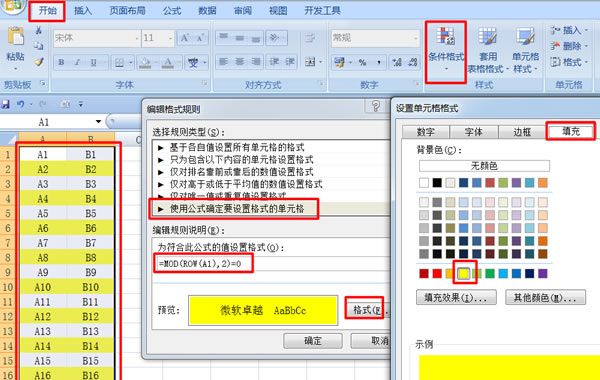Open the 数字 tab in 设置单元格格式 dialog
600x380 pixels.
426,132
